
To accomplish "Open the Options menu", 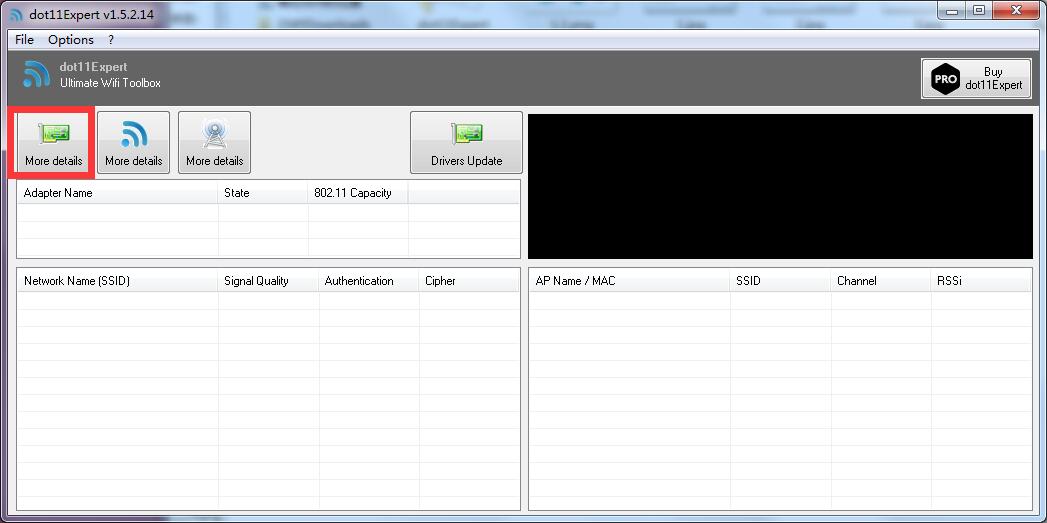I will pyautogui.click(x=71, y=40).
